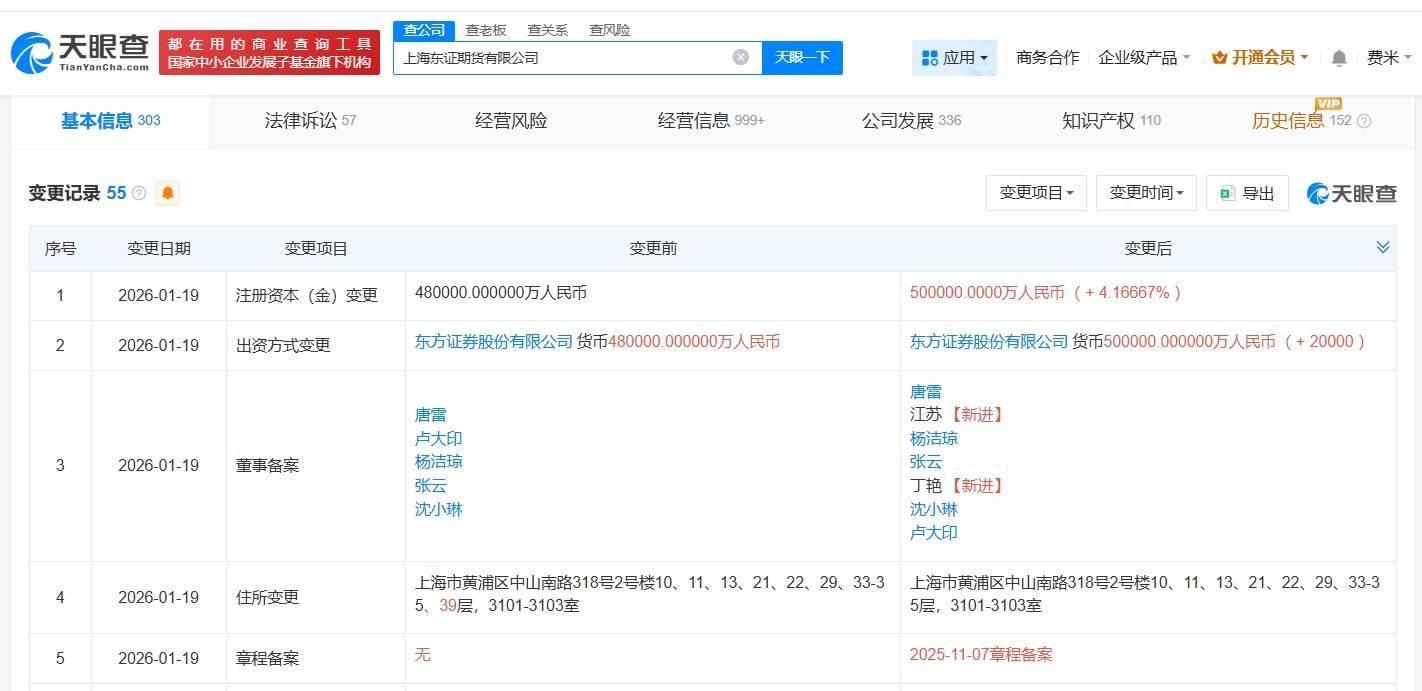Open 卢大印 profile in 变更前 column

(x=439, y=439)
